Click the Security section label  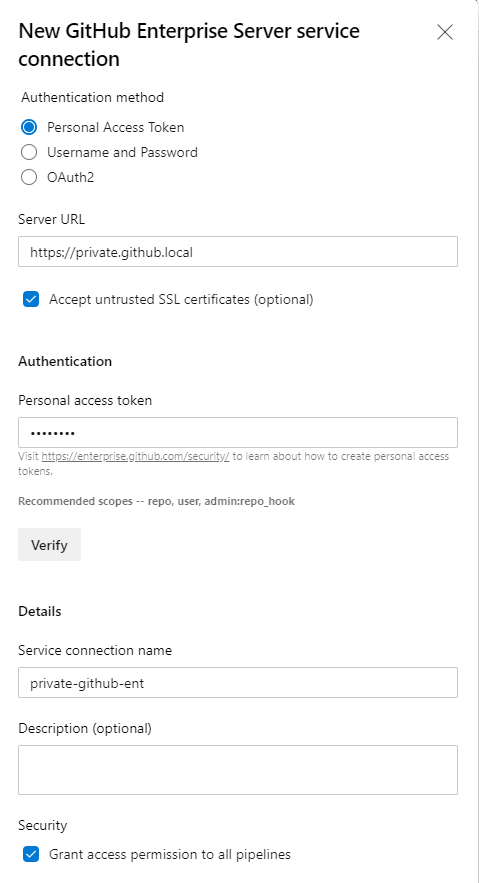pos(42,826)
